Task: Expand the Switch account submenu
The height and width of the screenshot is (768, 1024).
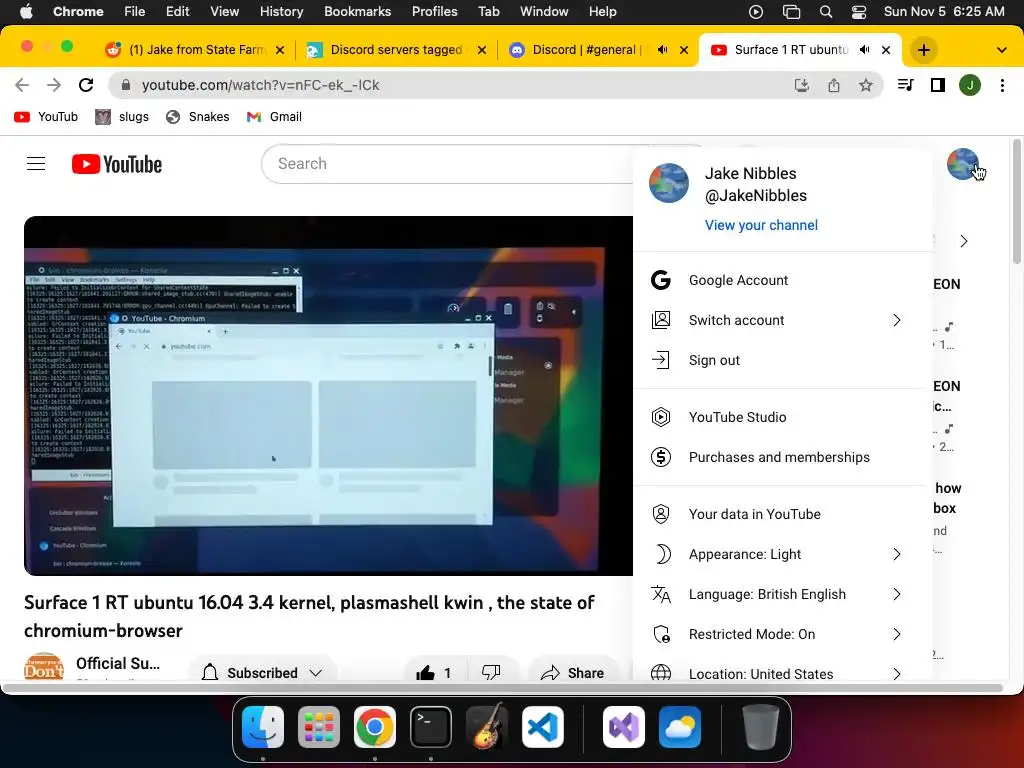Action: 897,320
